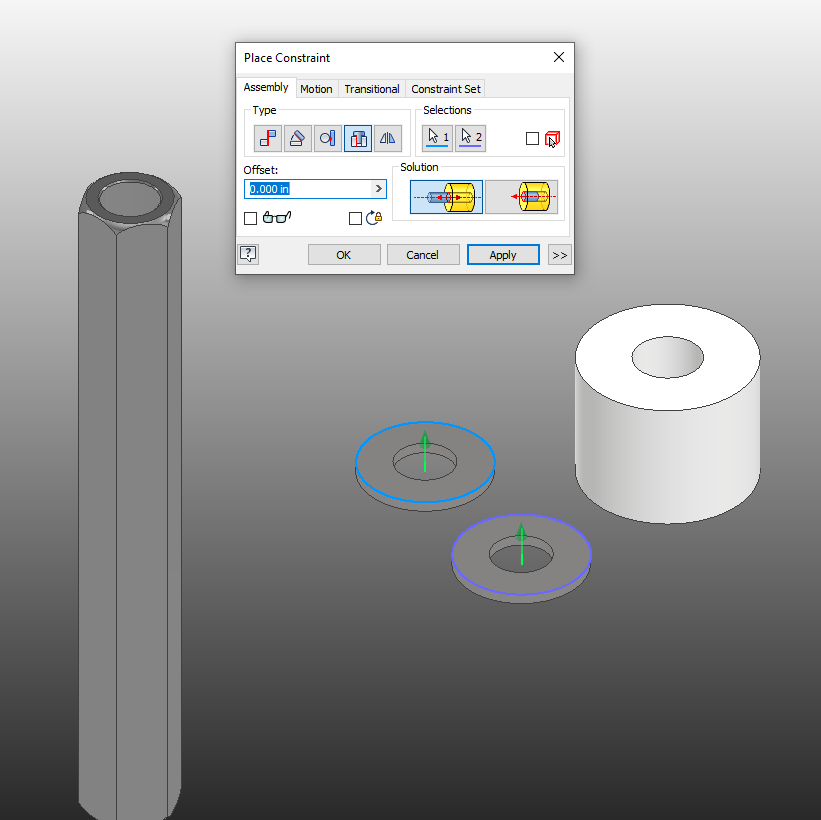This screenshot has width=821, height=820.
Task: Pick the white cylindrical spacer part
Action: (668, 414)
